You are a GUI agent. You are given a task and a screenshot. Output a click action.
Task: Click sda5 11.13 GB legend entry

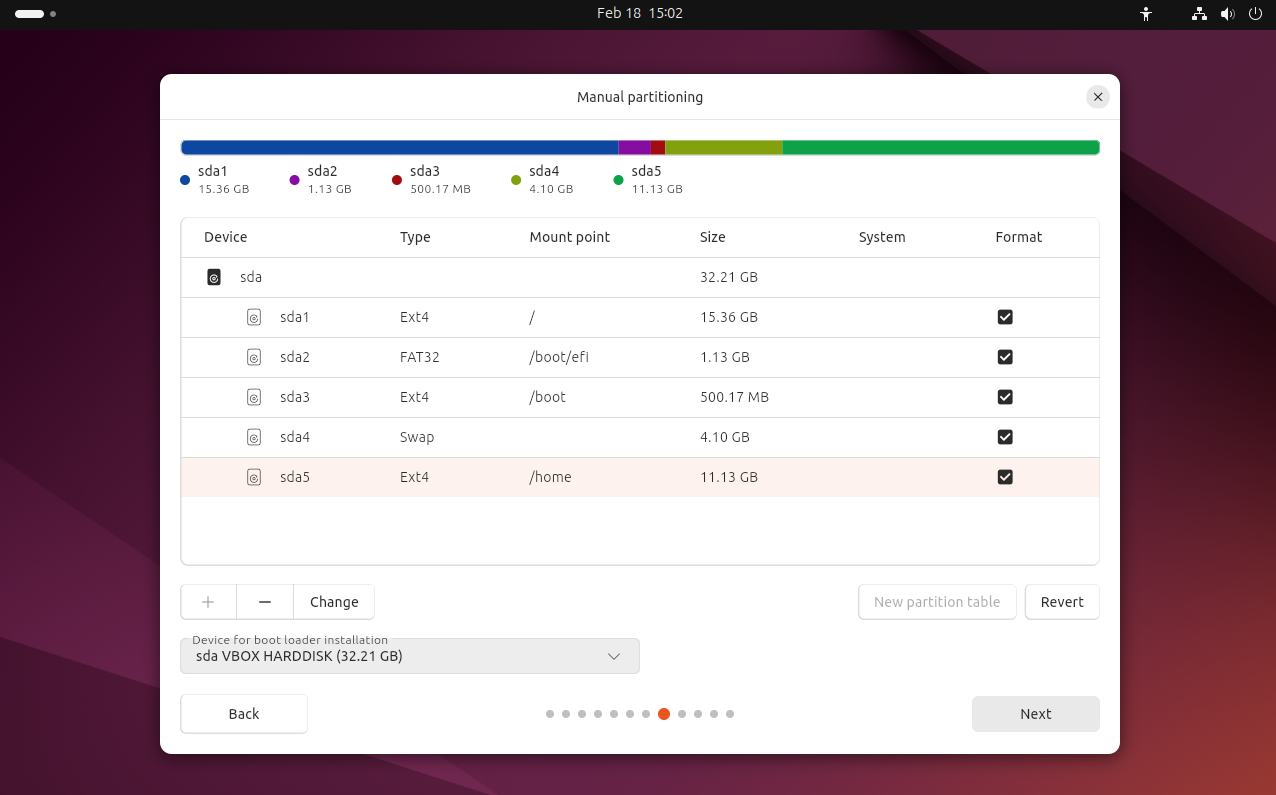click(648, 180)
